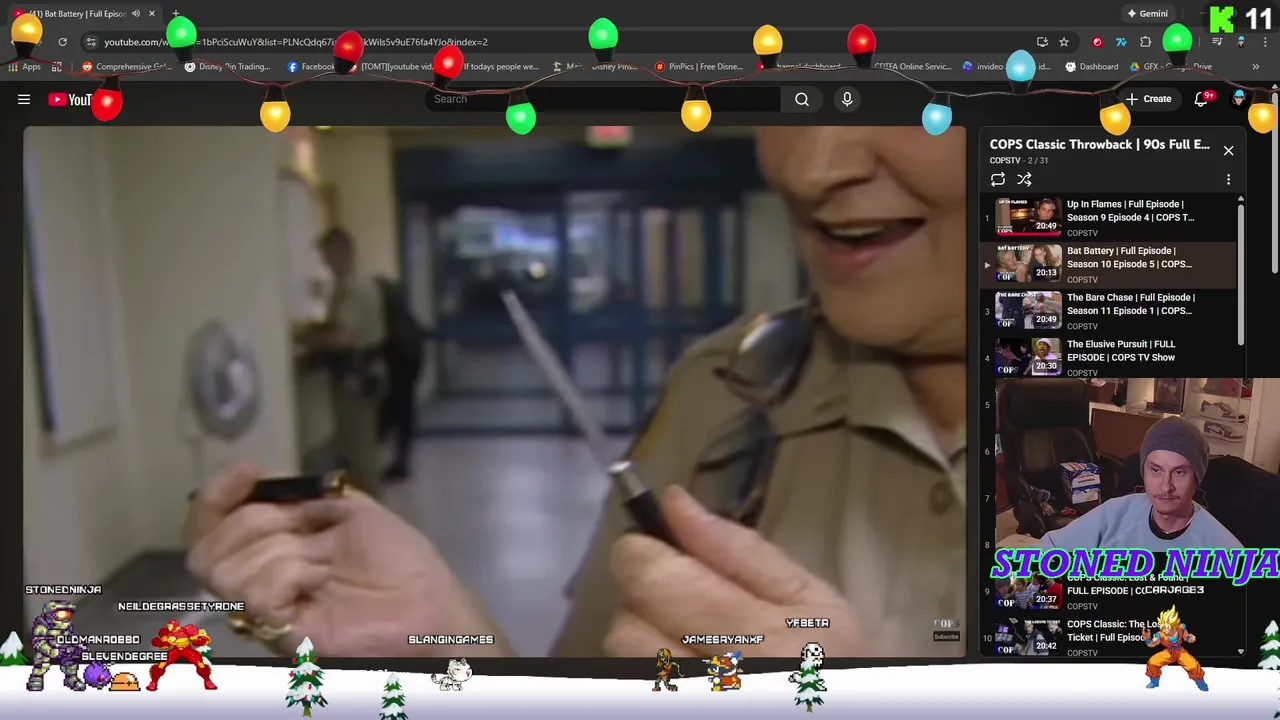The width and height of the screenshot is (1280, 720).
Task: Play Up In Flames playlist thumbnail
Action: click(1028, 217)
